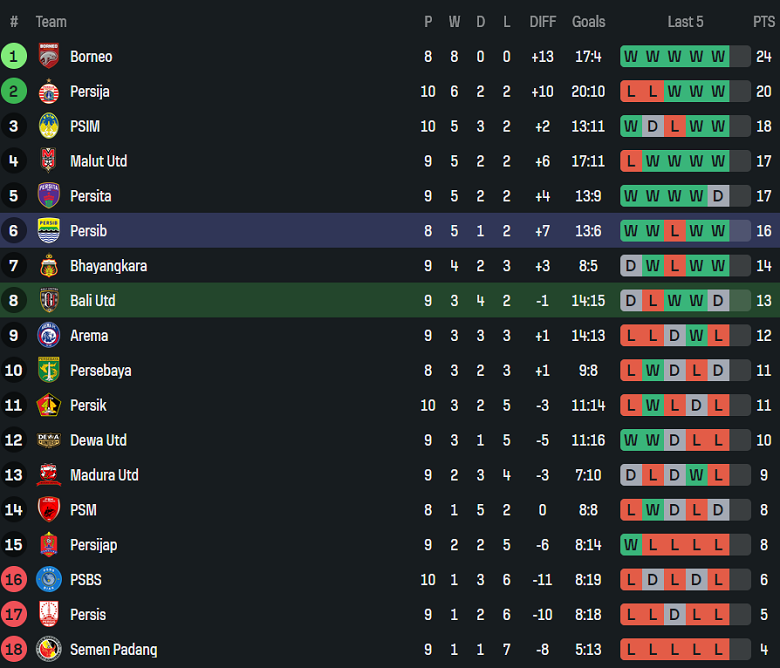Screen dimensions: 780x668
Task: Click Persijap's most recent loss result
Action: 718,545
